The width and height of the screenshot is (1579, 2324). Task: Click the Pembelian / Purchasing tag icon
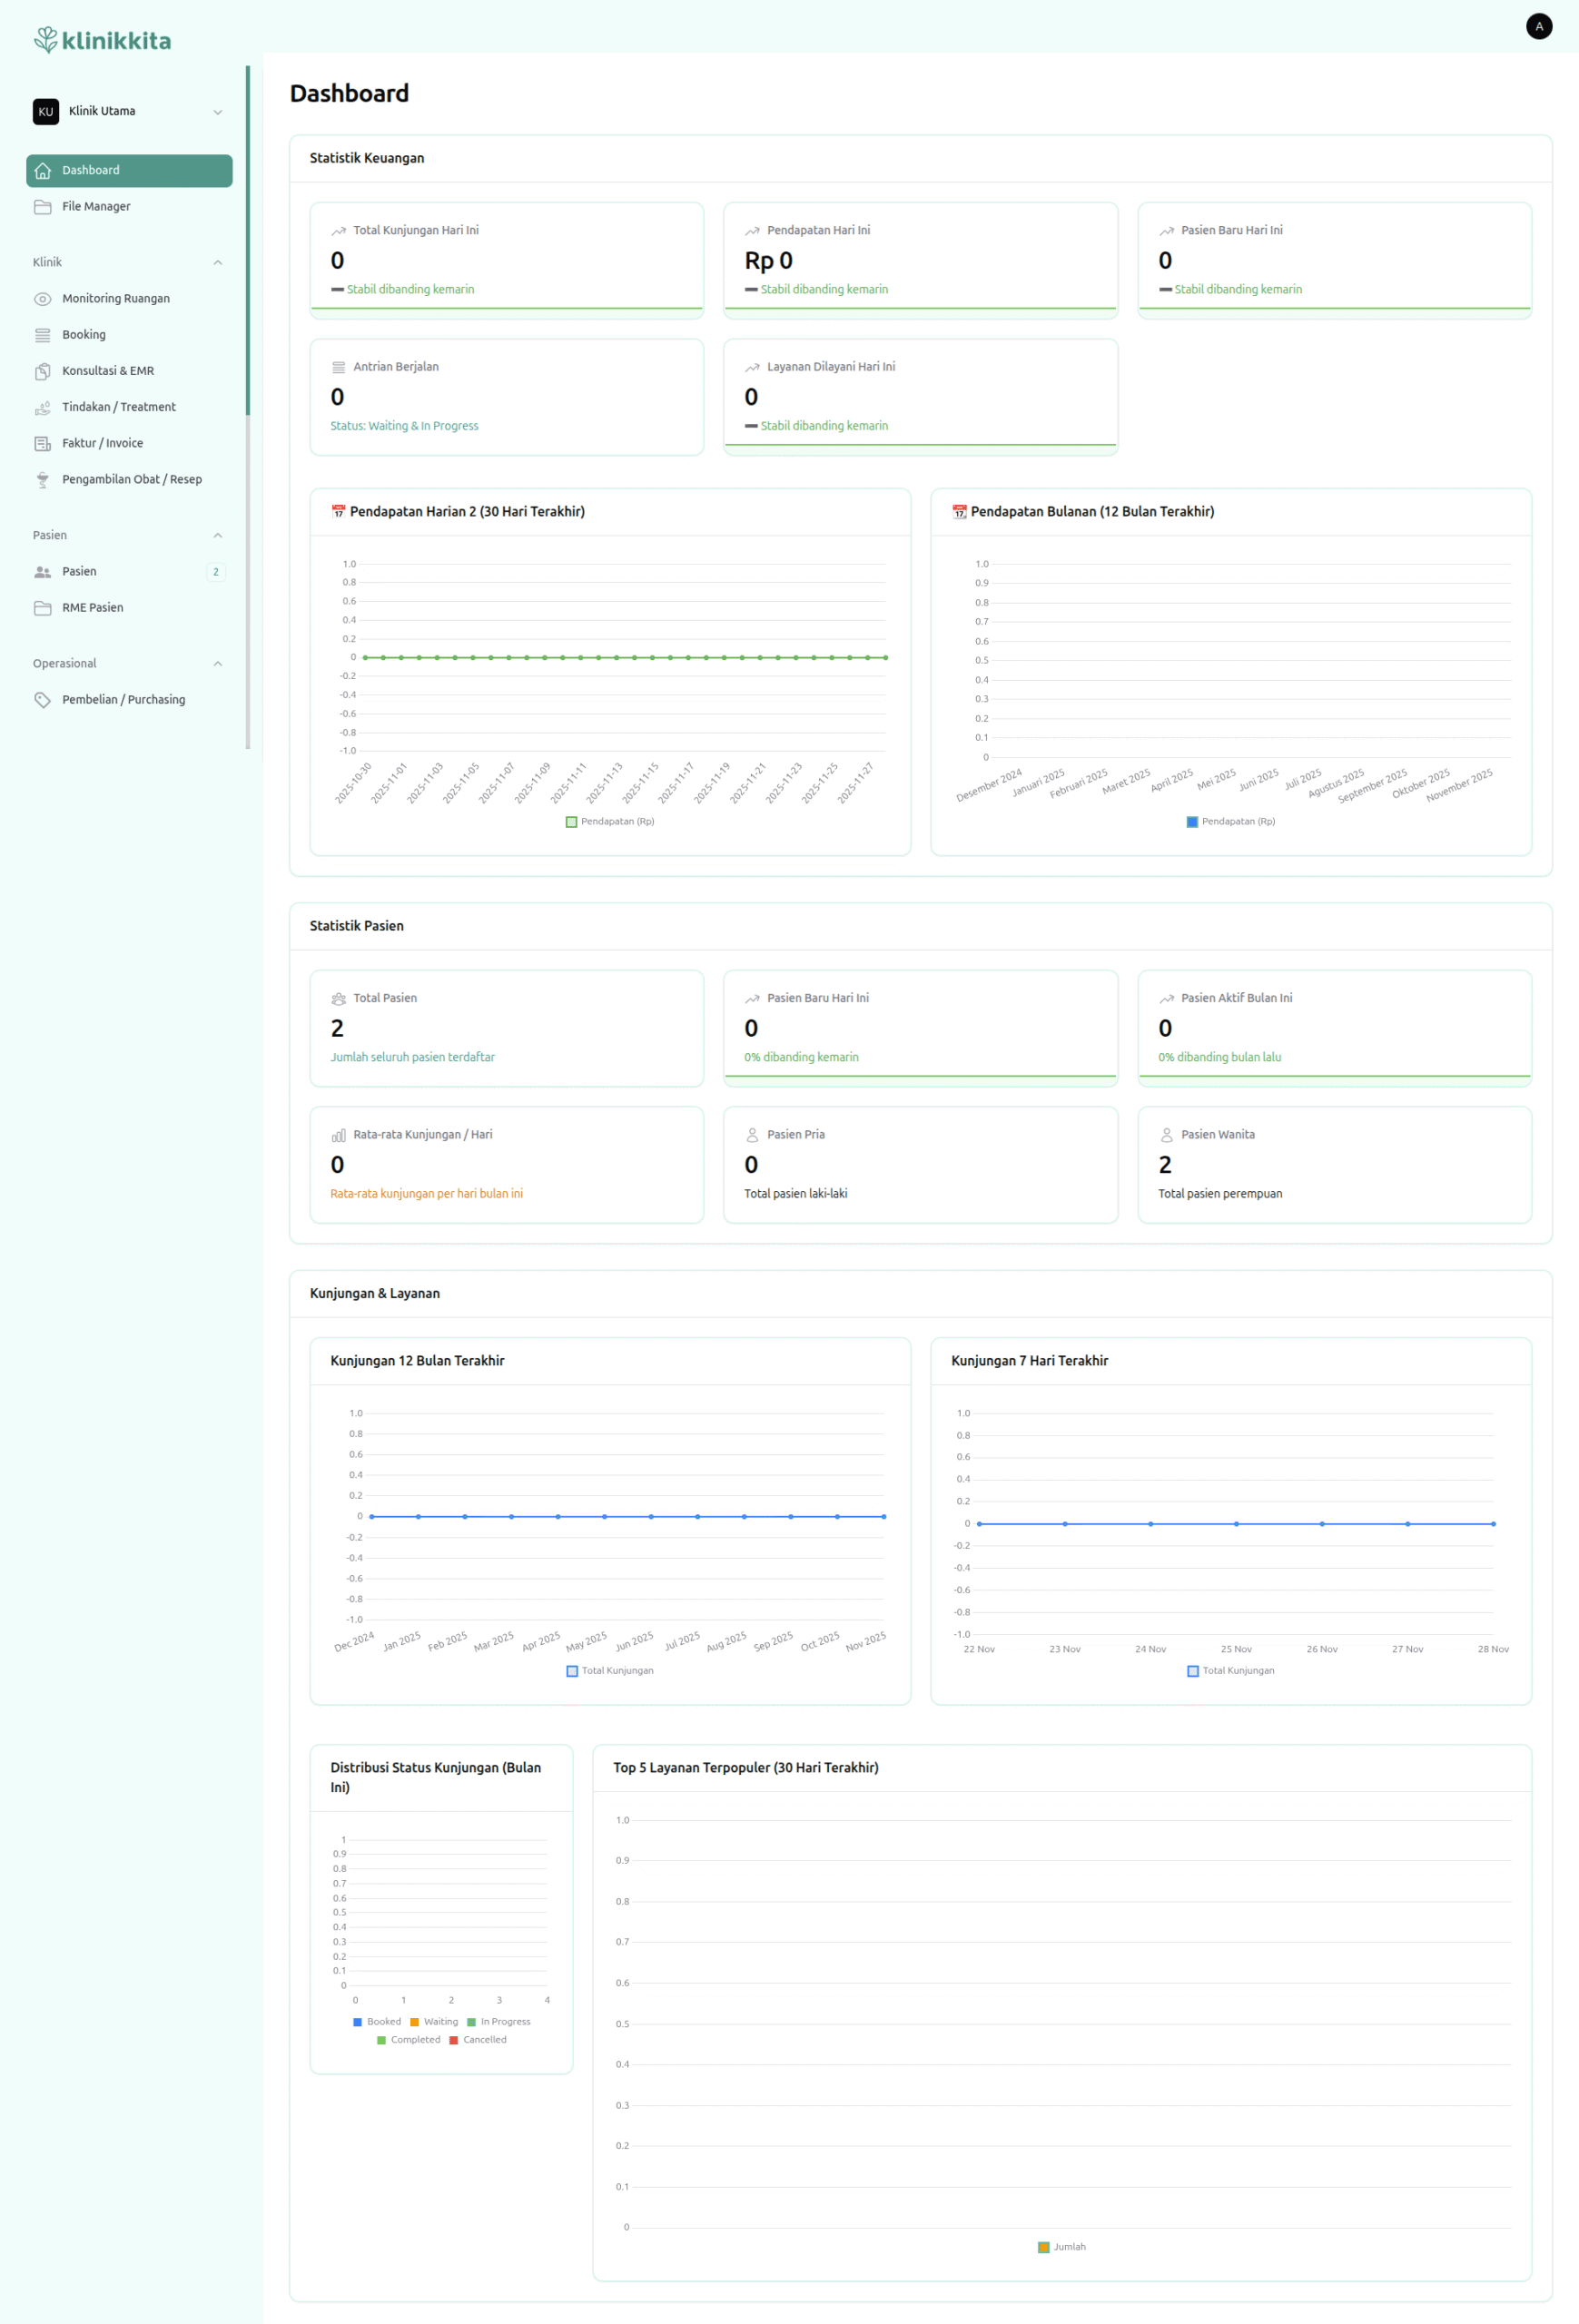pyautogui.click(x=42, y=700)
